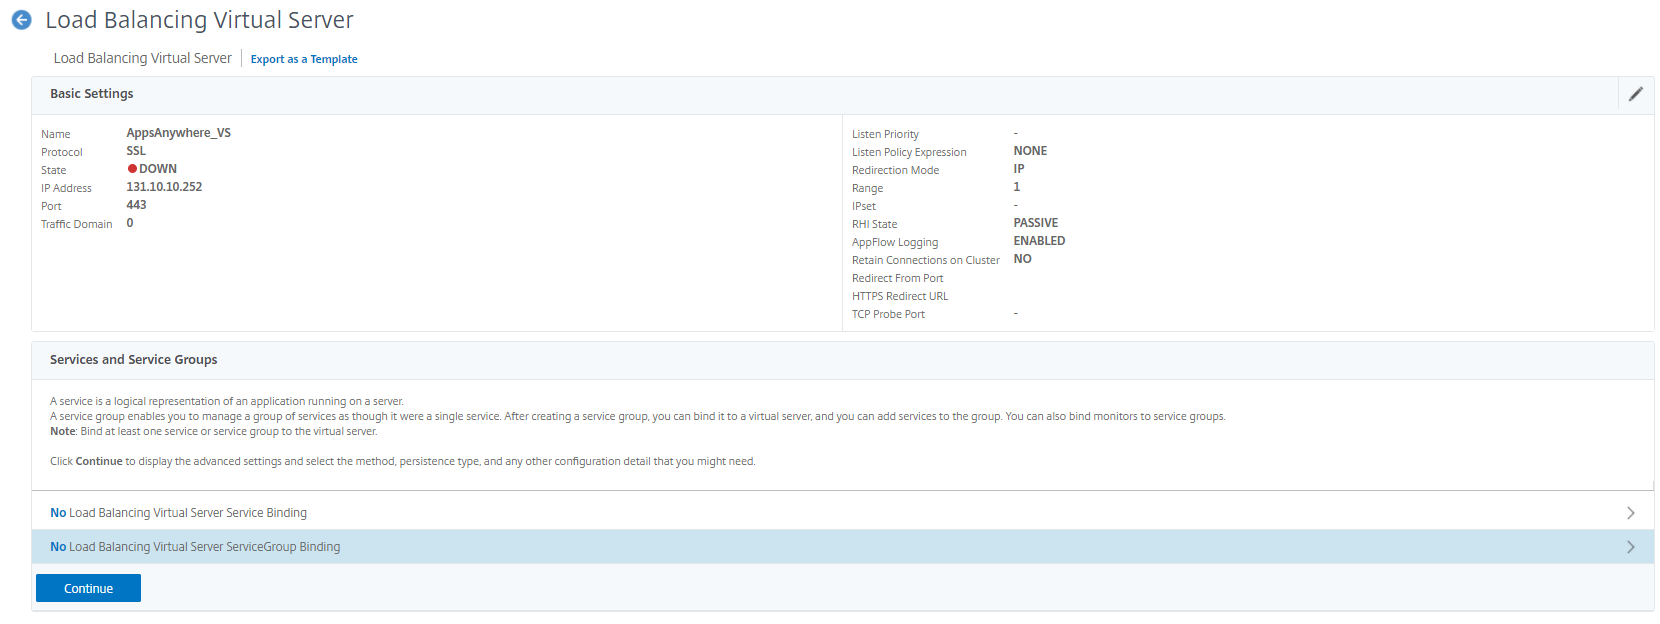This screenshot has width=1660, height=624.
Task: Click the IP address value 131.10.10.252
Action: tap(164, 187)
